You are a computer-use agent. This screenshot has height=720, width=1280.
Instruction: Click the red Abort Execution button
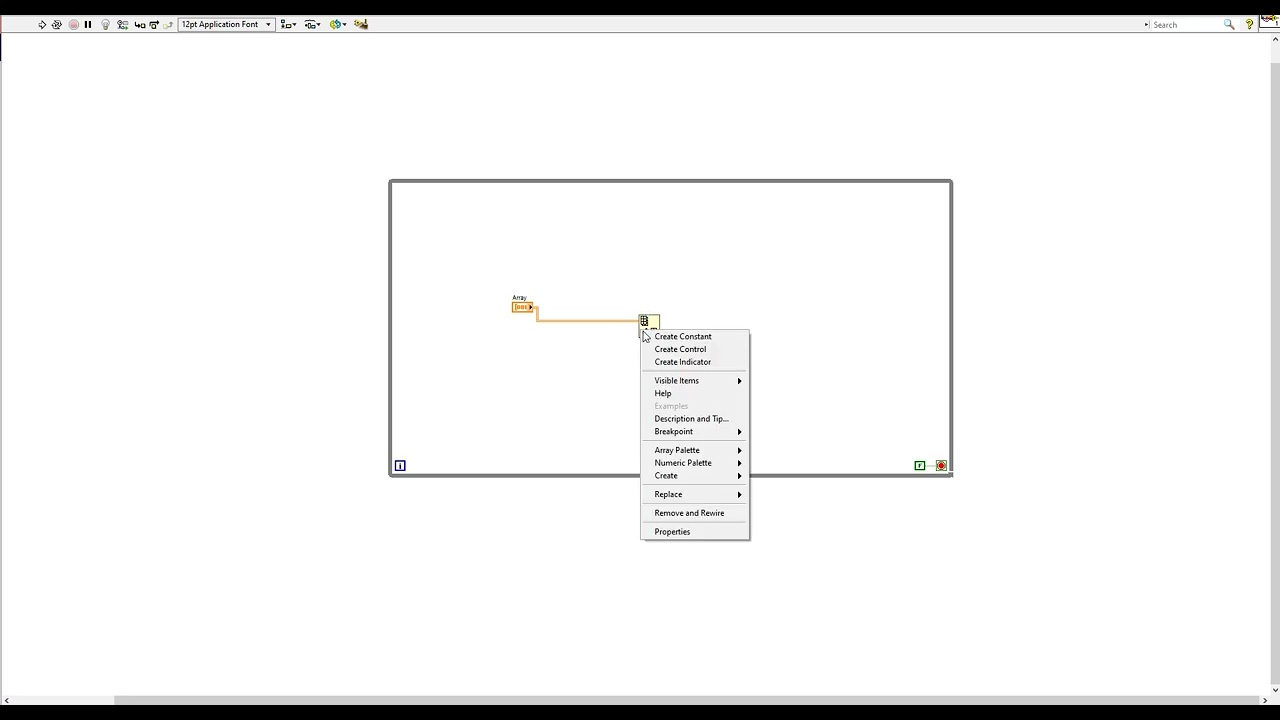73,24
